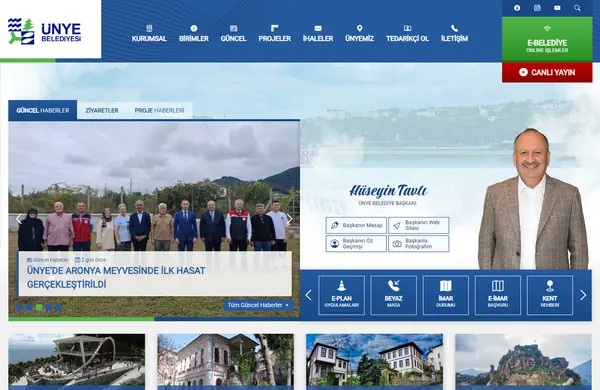Open the GÜNCEL menu
Screen dimensions: 600x390
click(233, 34)
